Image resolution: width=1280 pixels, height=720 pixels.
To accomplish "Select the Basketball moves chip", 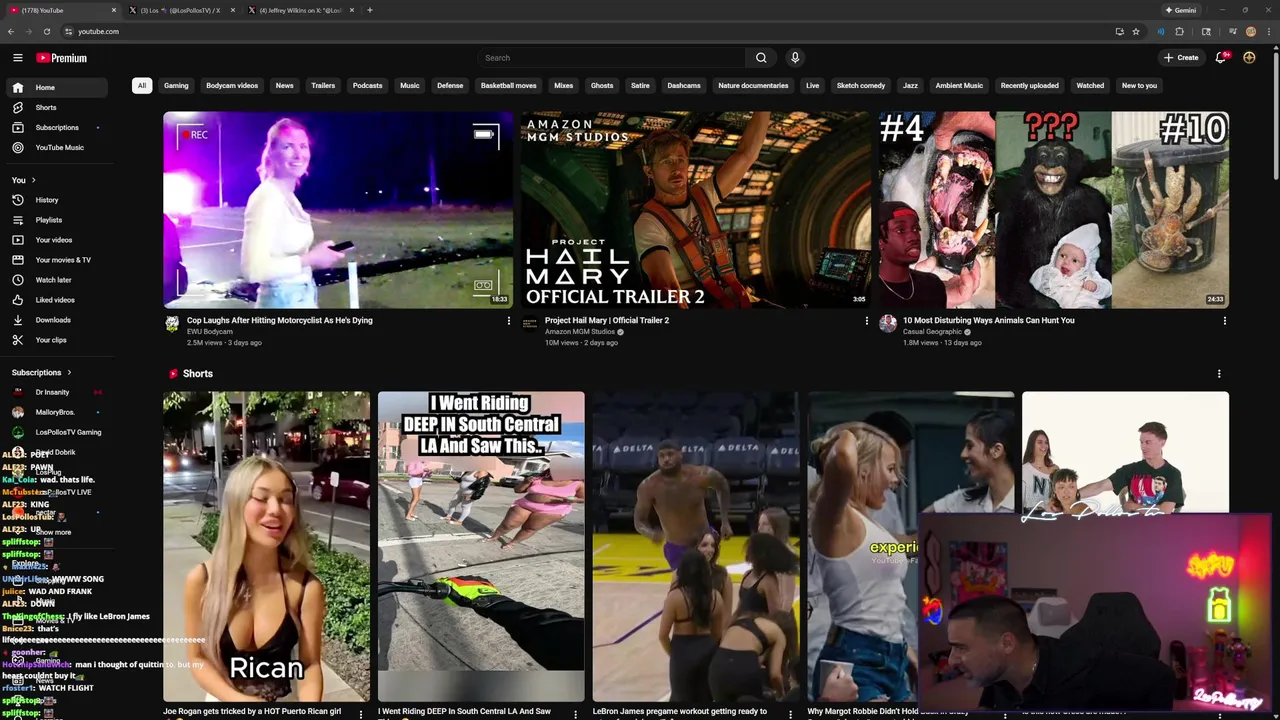I will (508, 86).
